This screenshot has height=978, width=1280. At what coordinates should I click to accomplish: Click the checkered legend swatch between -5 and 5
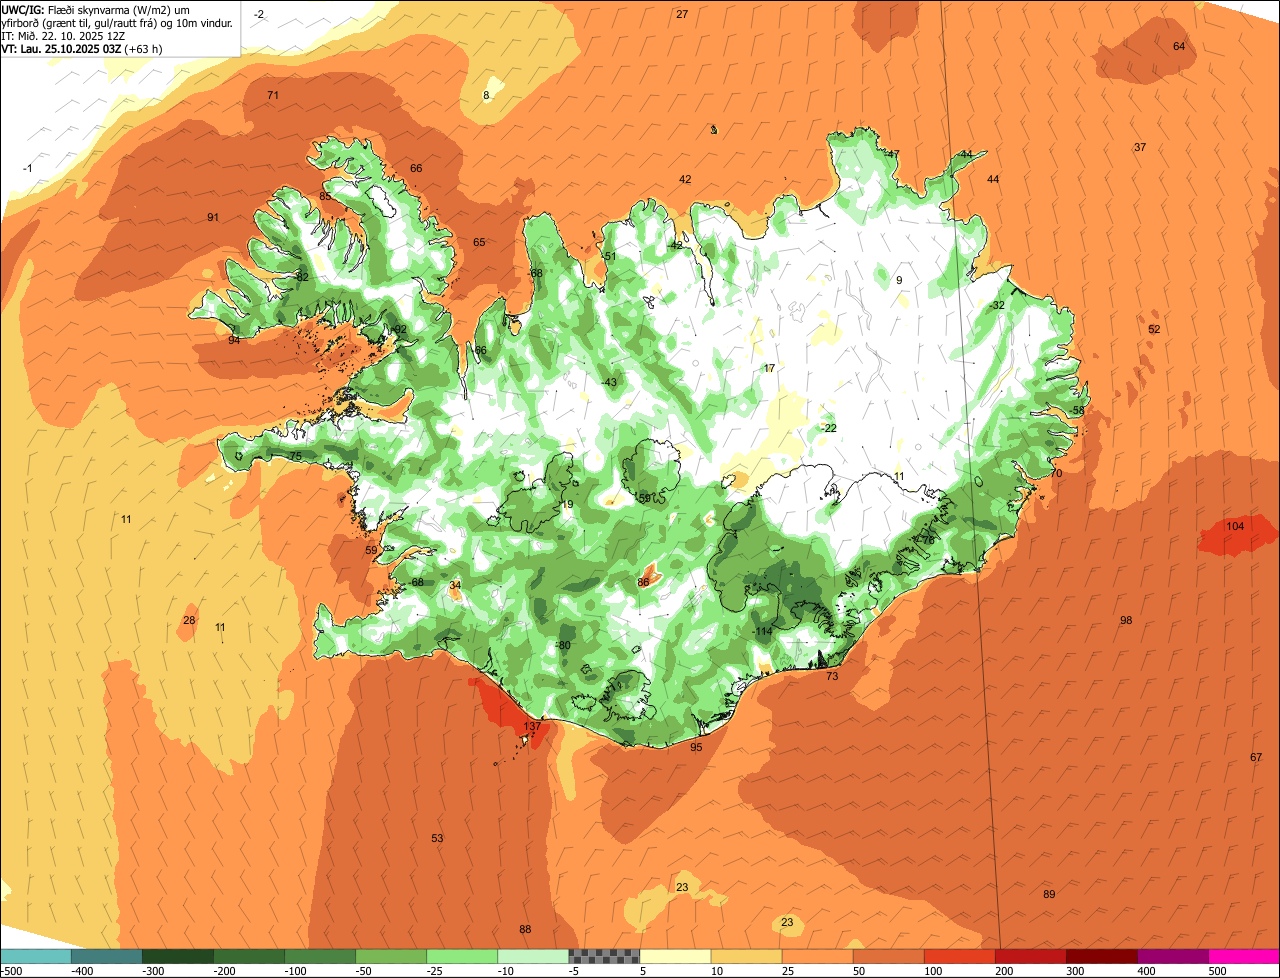click(604, 956)
